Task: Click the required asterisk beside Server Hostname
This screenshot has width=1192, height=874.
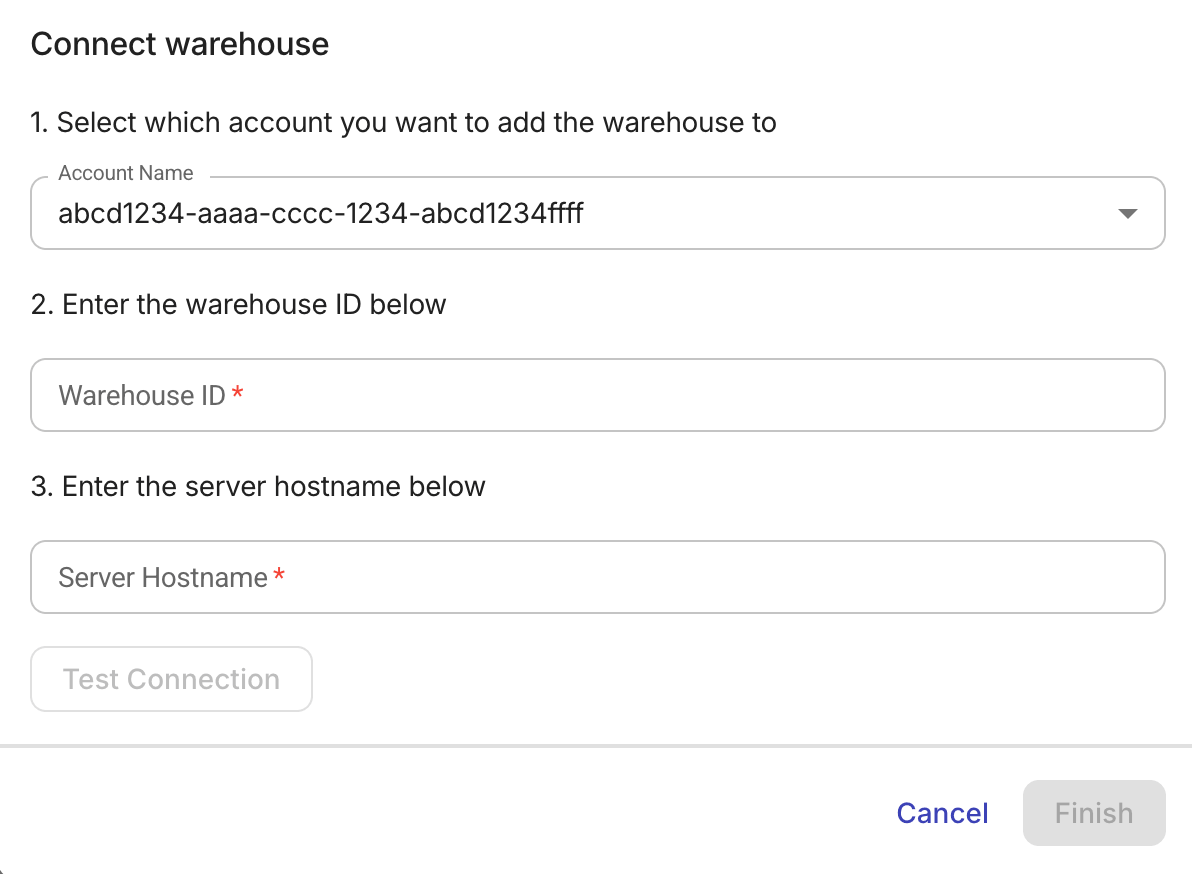Action: coord(279,576)
